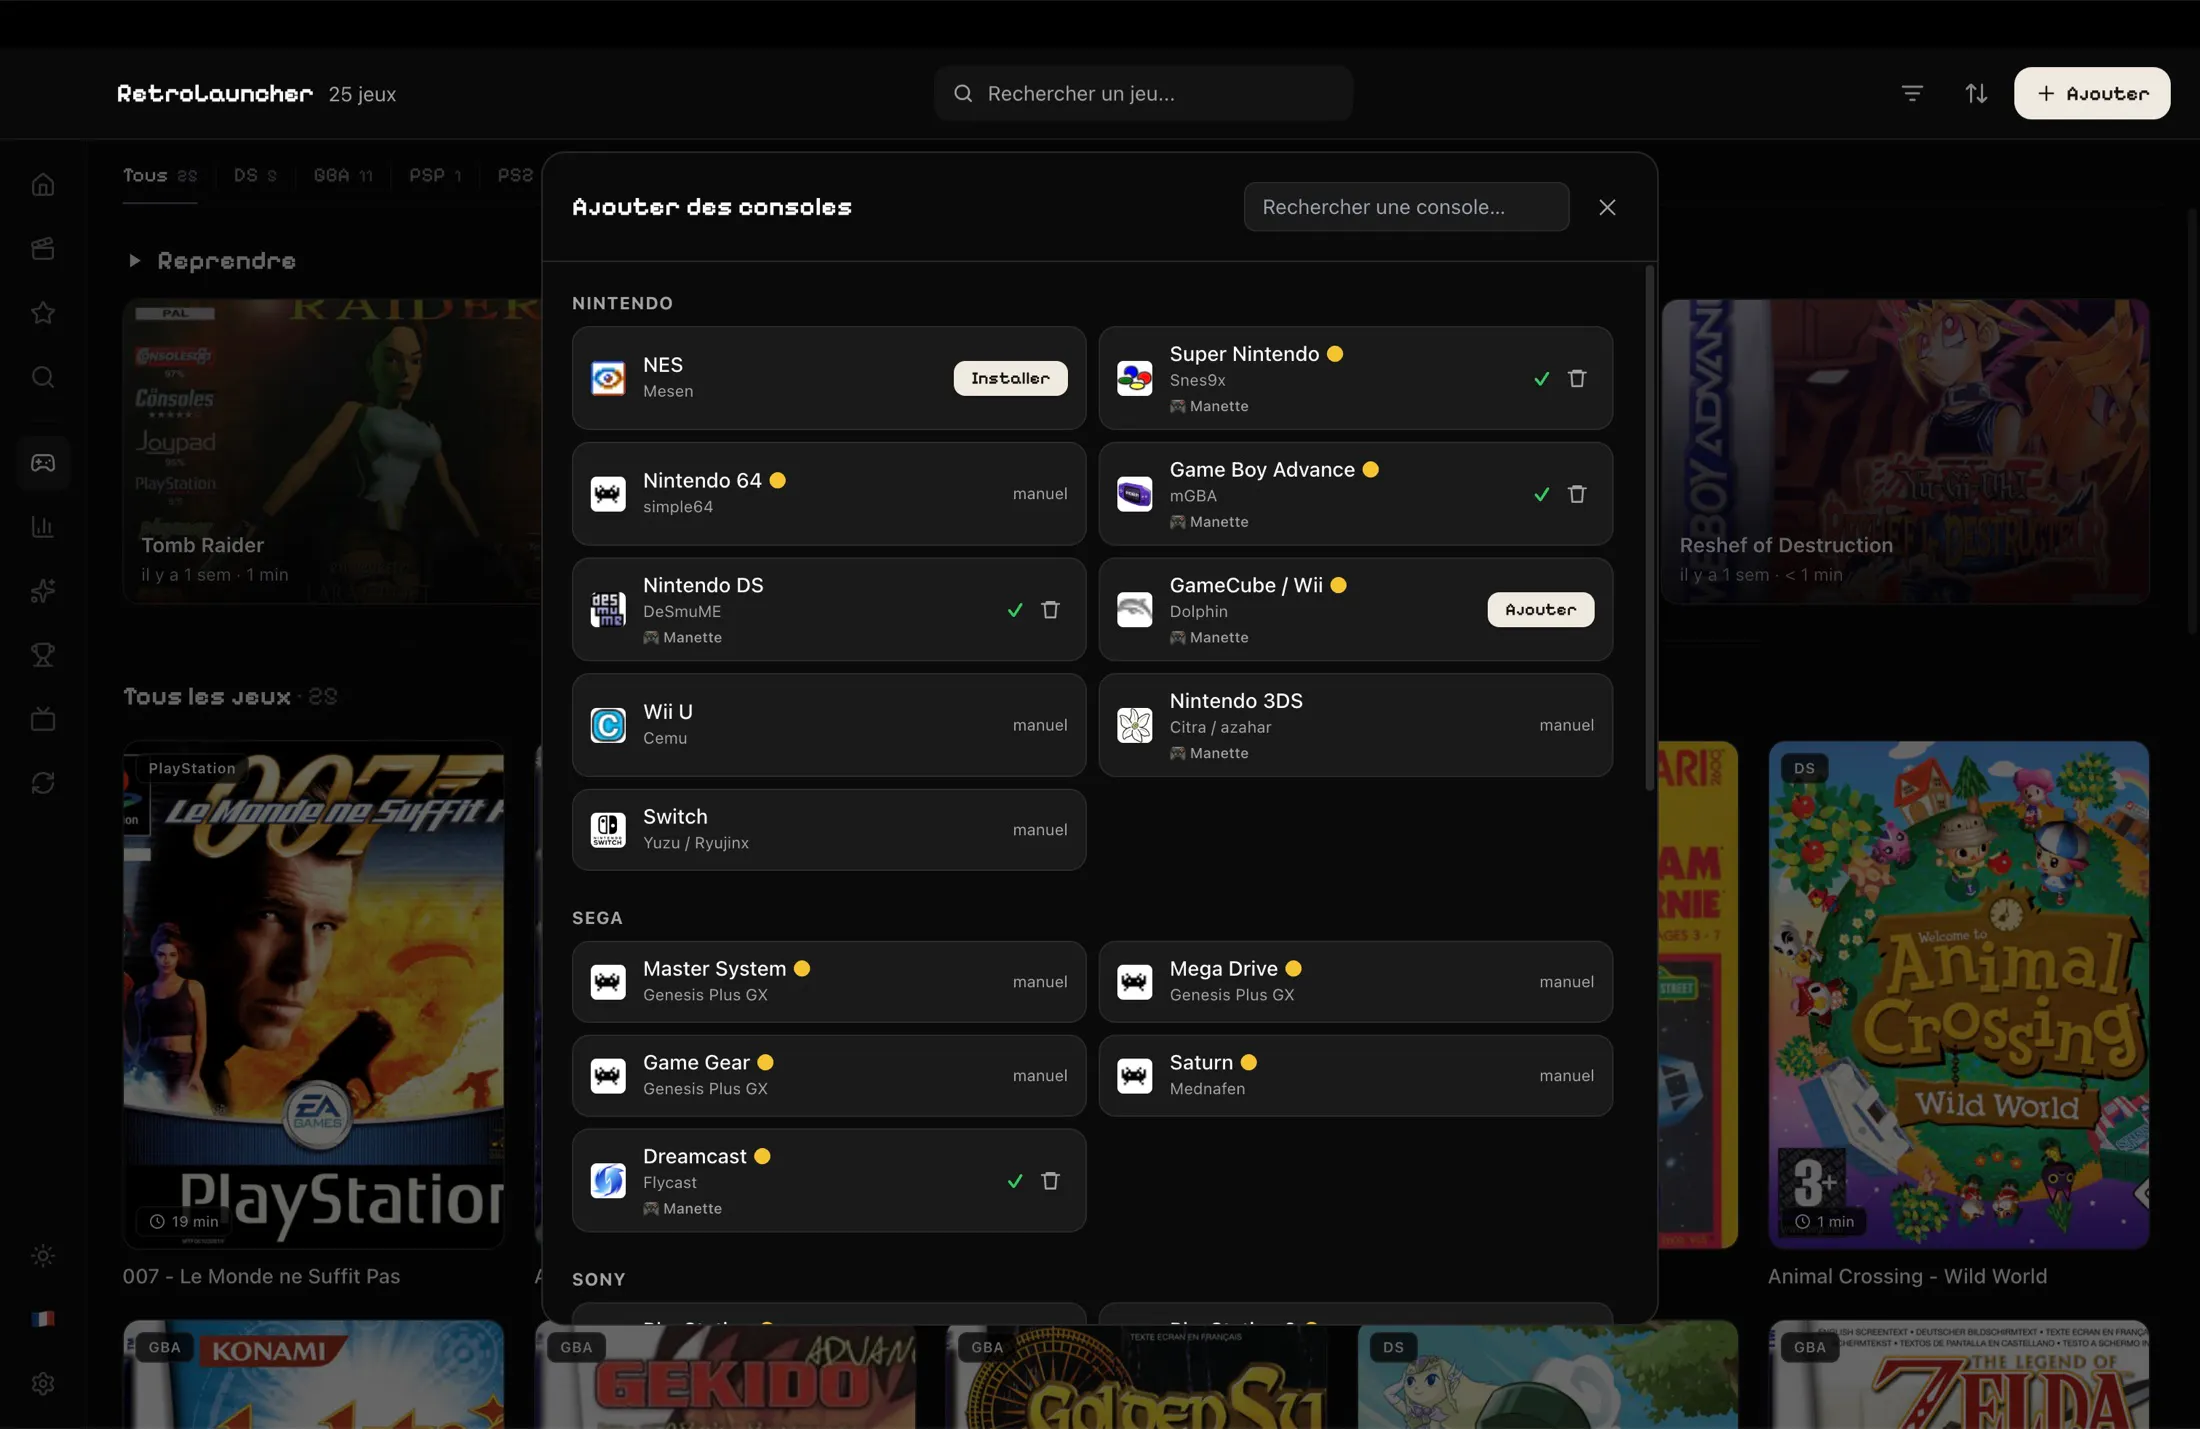This screenshot has width=2200, height=1429.
Task: Toggle the brightness theme icon in sidebar
Action: (42, 1256)
